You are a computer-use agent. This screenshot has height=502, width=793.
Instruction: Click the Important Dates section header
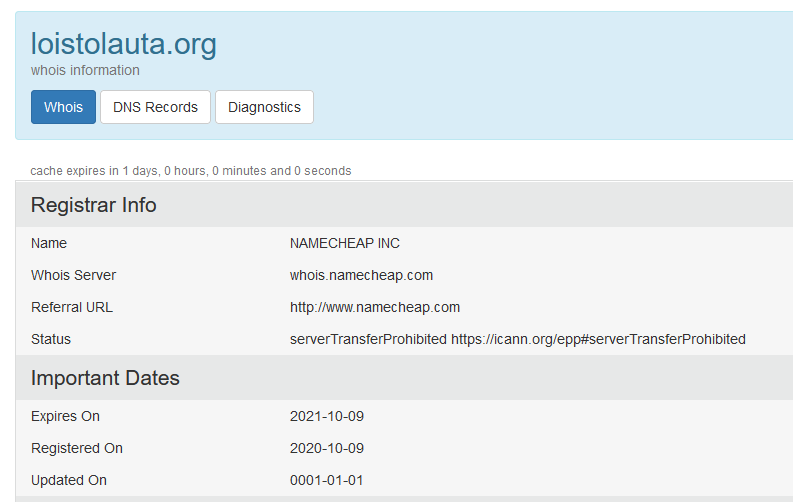coord(105,378)
